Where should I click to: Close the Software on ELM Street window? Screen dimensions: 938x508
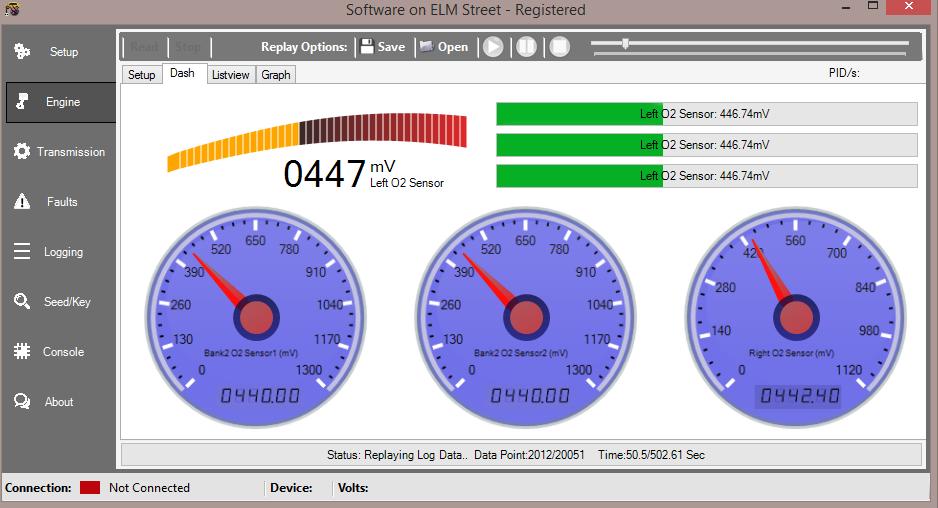909,7
